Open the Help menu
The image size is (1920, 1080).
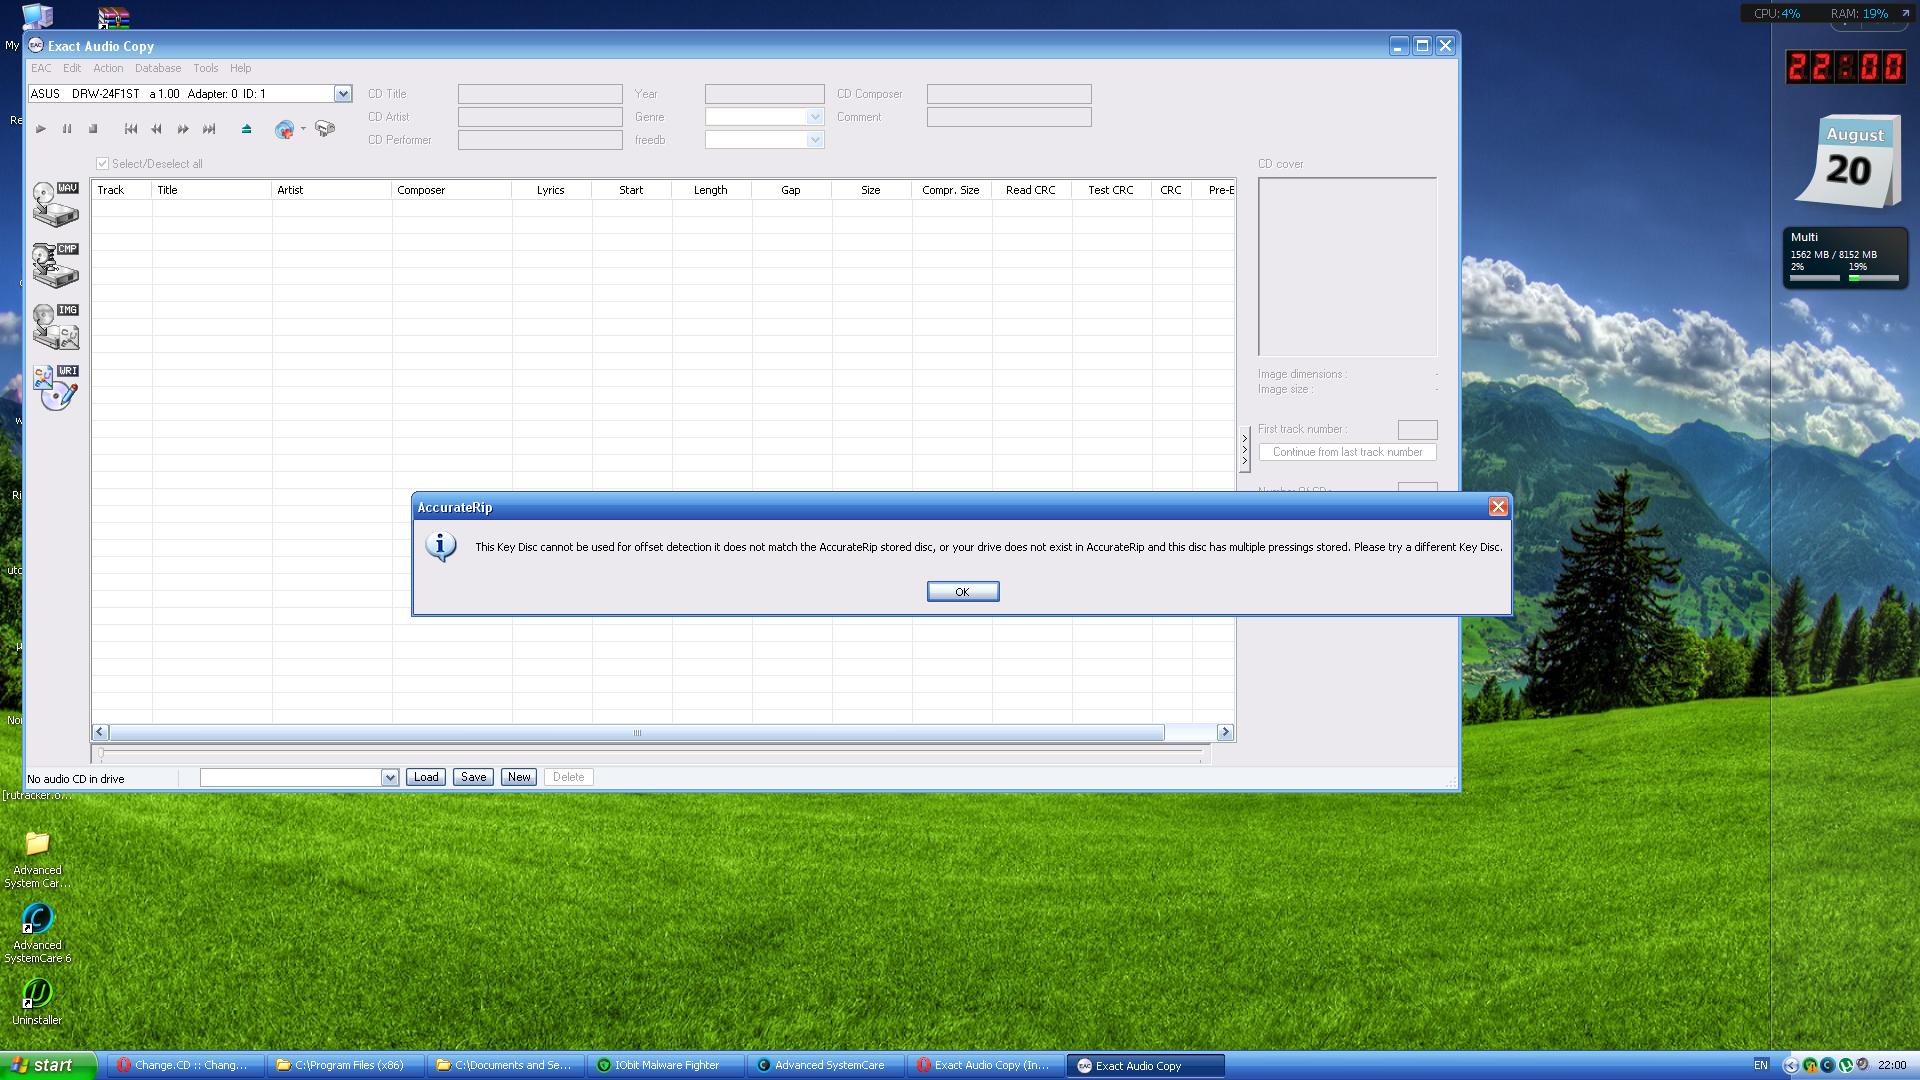[240, 68]
